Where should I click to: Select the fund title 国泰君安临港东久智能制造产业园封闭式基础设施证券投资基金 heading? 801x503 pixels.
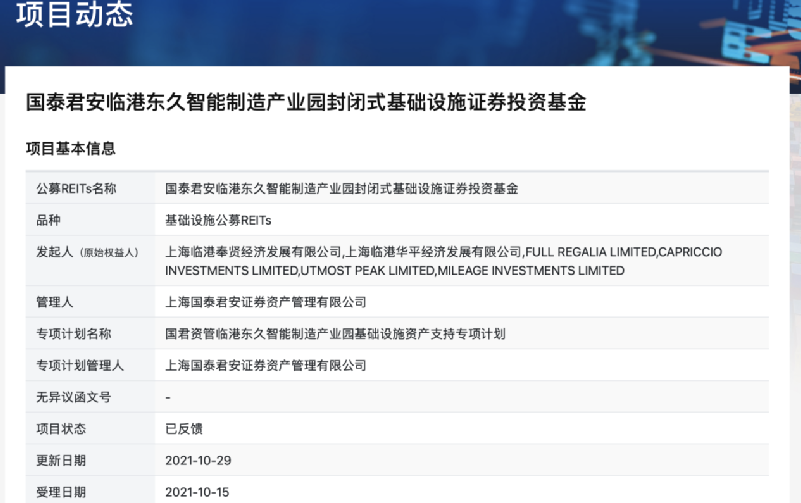tap(306, 102)
